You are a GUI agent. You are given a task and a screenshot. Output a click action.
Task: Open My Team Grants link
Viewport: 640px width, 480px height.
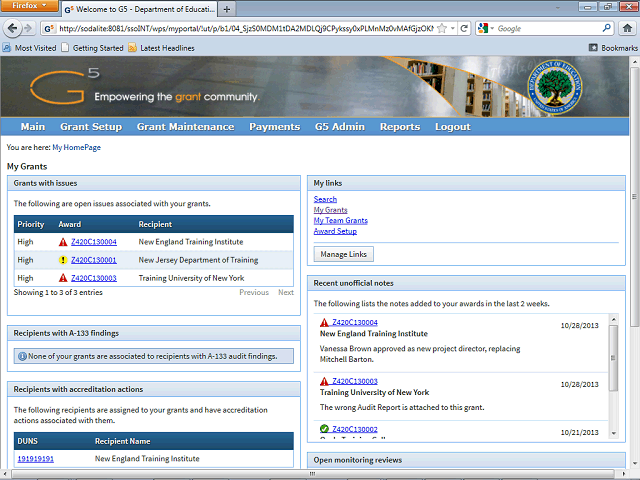(341, 220)
